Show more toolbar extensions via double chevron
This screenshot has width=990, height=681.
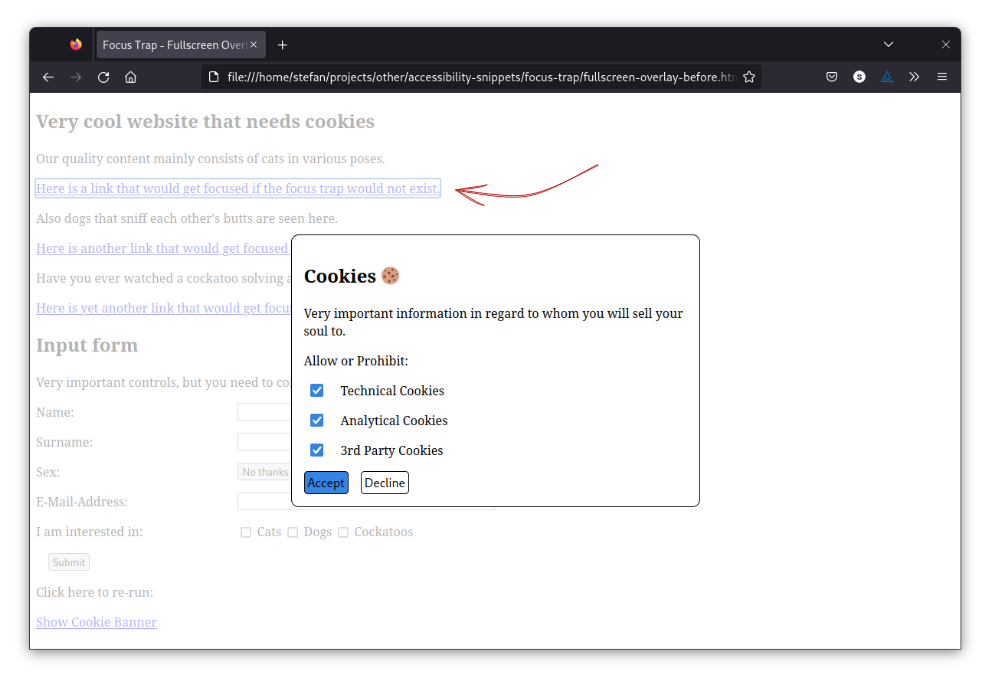coord(914,77)
